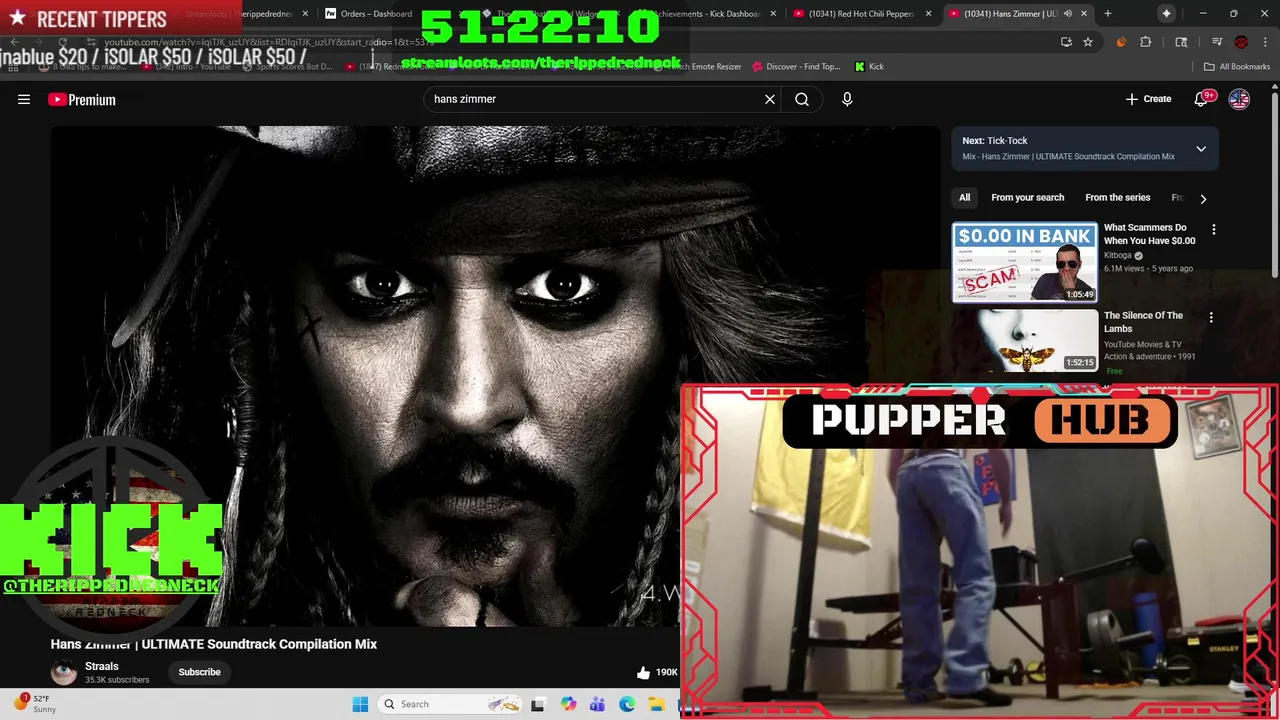
Task: Click the Windows taskbar Search box
Action: point(450,704)
